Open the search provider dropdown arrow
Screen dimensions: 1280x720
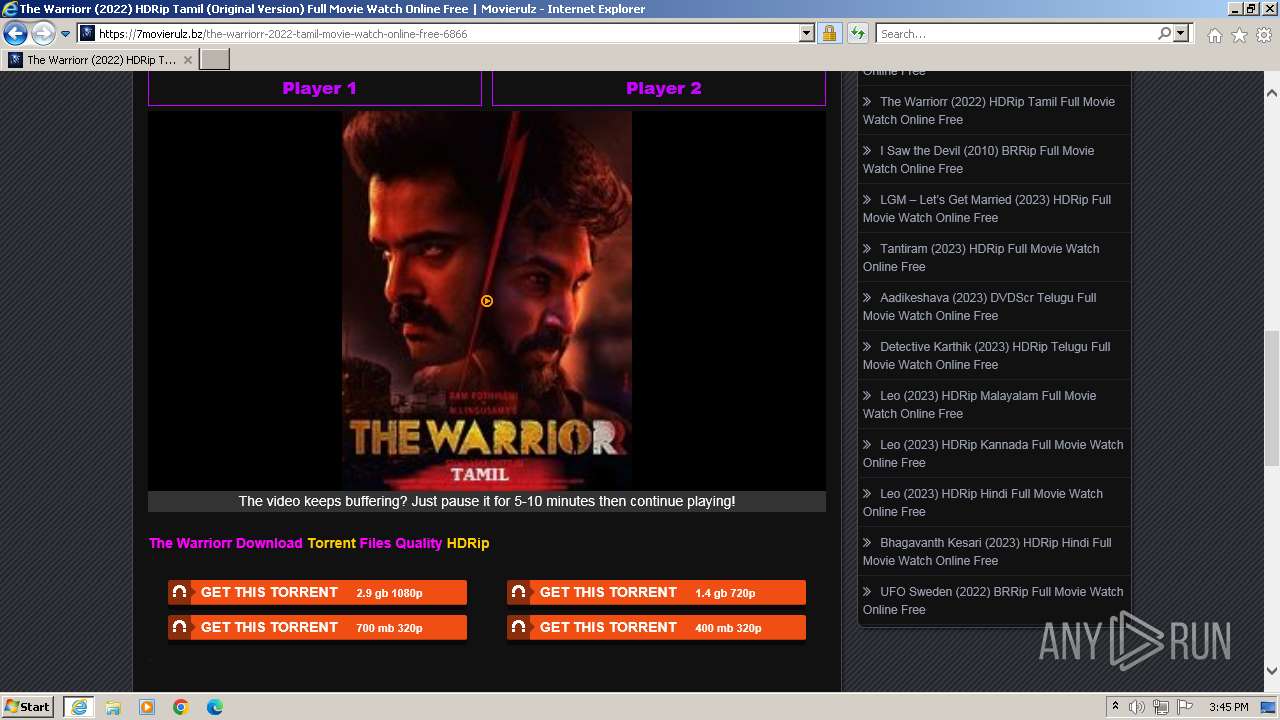[1181, 33]
